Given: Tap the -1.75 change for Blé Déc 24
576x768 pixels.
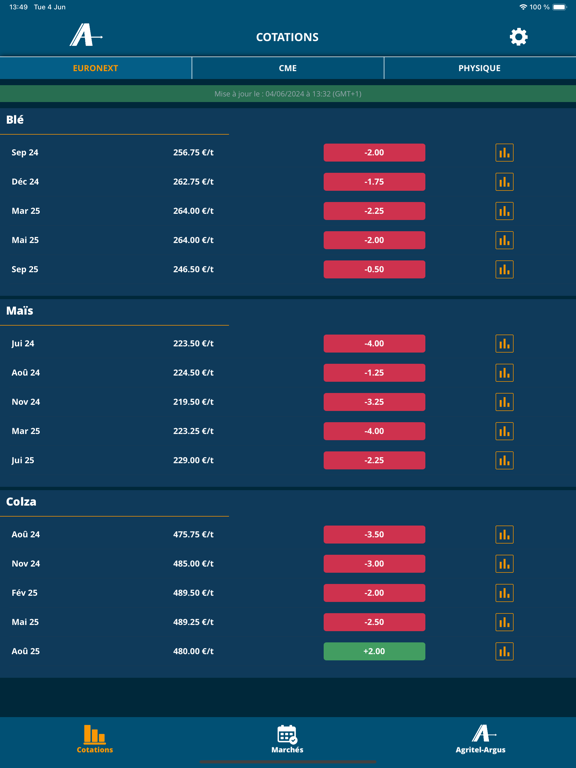Looking at the screenshot, I should click(x=374, y=182).
